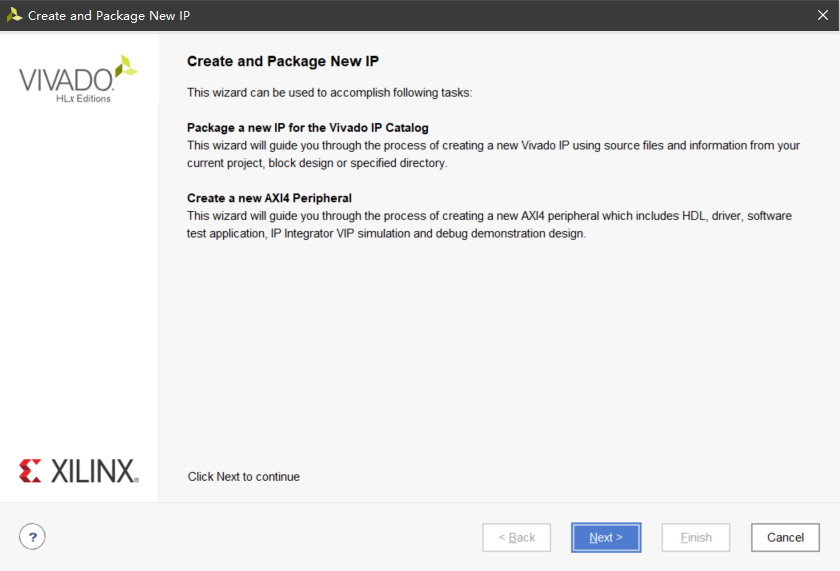Image resolution: width=840 pixels, height=571 pixels.
Task: Select the Create a new AXI4 Peripheral heading
Action: (269, 198)
